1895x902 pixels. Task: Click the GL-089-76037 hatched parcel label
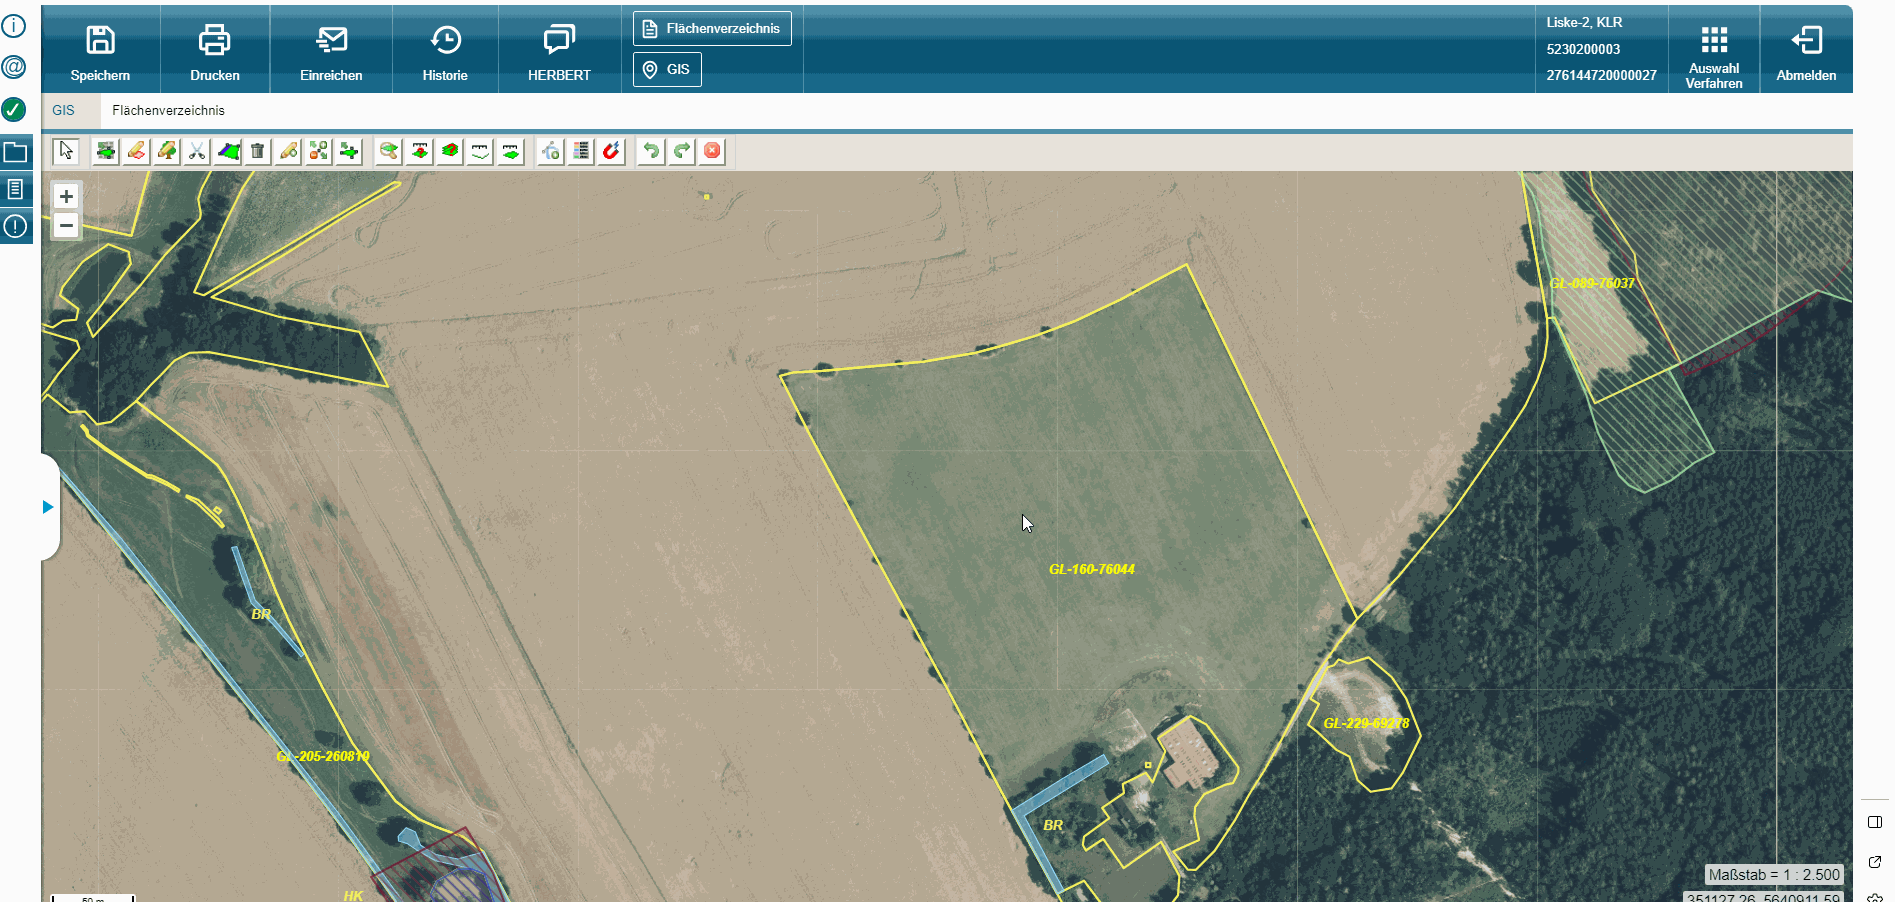tap(1592, 283)
